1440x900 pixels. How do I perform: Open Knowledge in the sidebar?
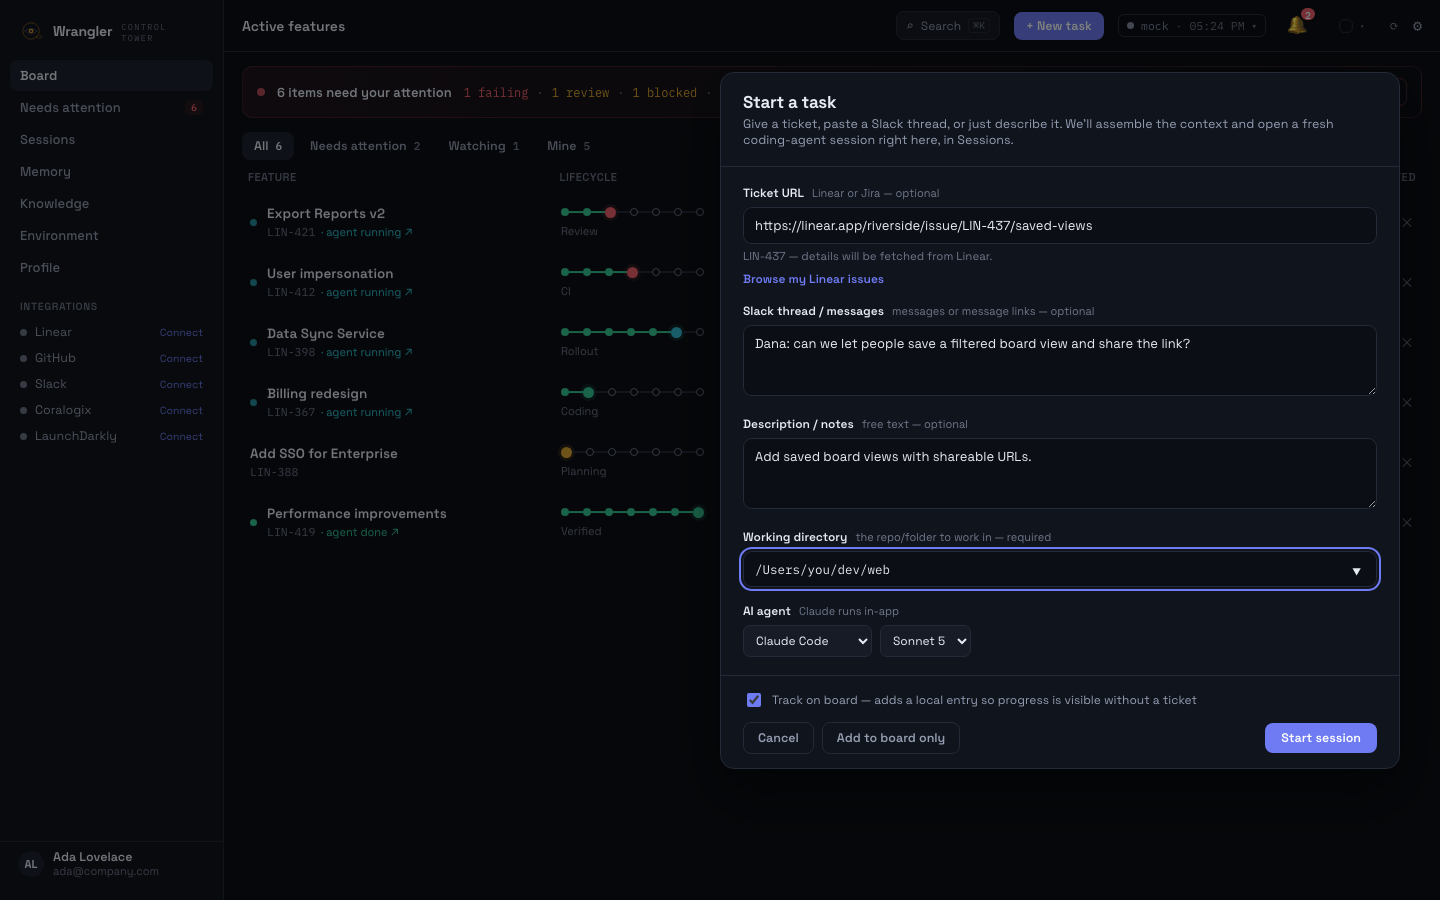point(111,204)
